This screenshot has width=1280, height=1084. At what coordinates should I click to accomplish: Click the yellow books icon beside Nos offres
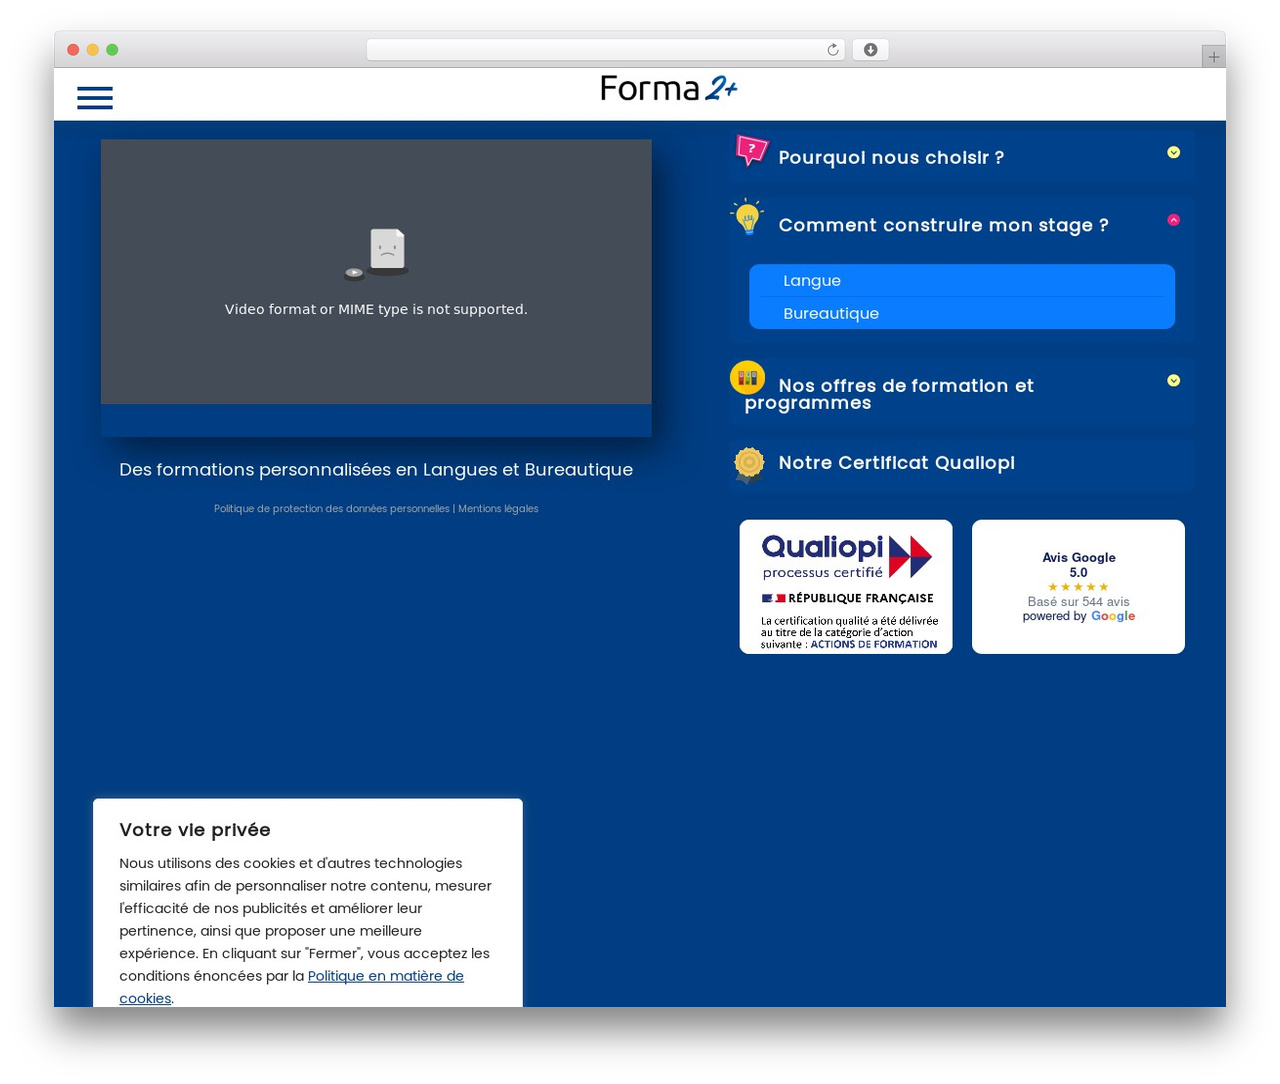click(x=747, y=378)
